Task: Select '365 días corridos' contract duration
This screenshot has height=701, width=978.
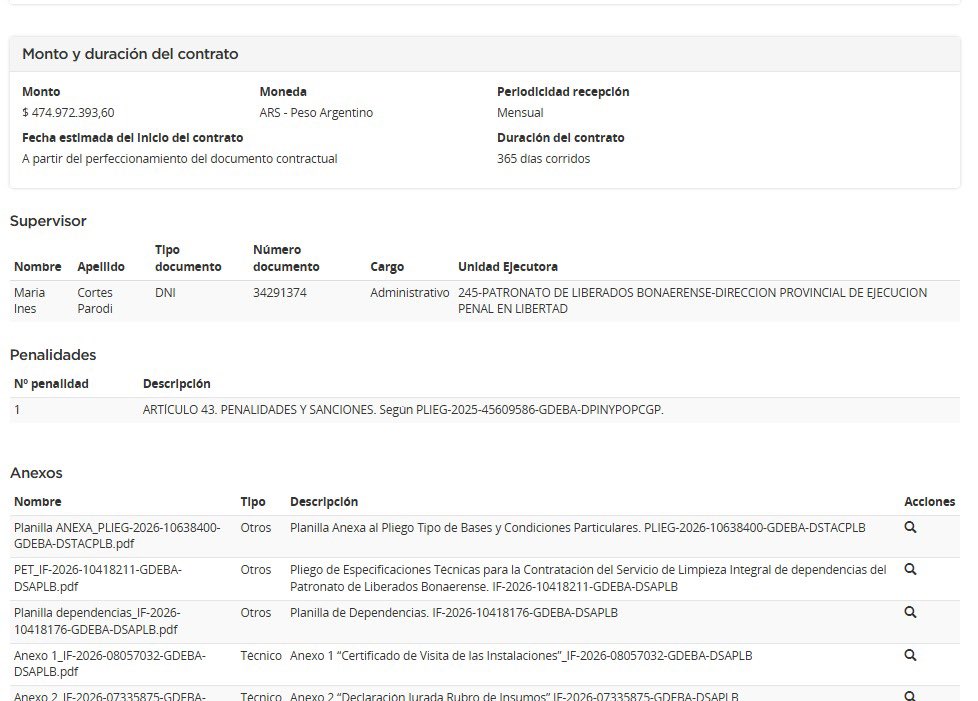Action: point(543,159)
